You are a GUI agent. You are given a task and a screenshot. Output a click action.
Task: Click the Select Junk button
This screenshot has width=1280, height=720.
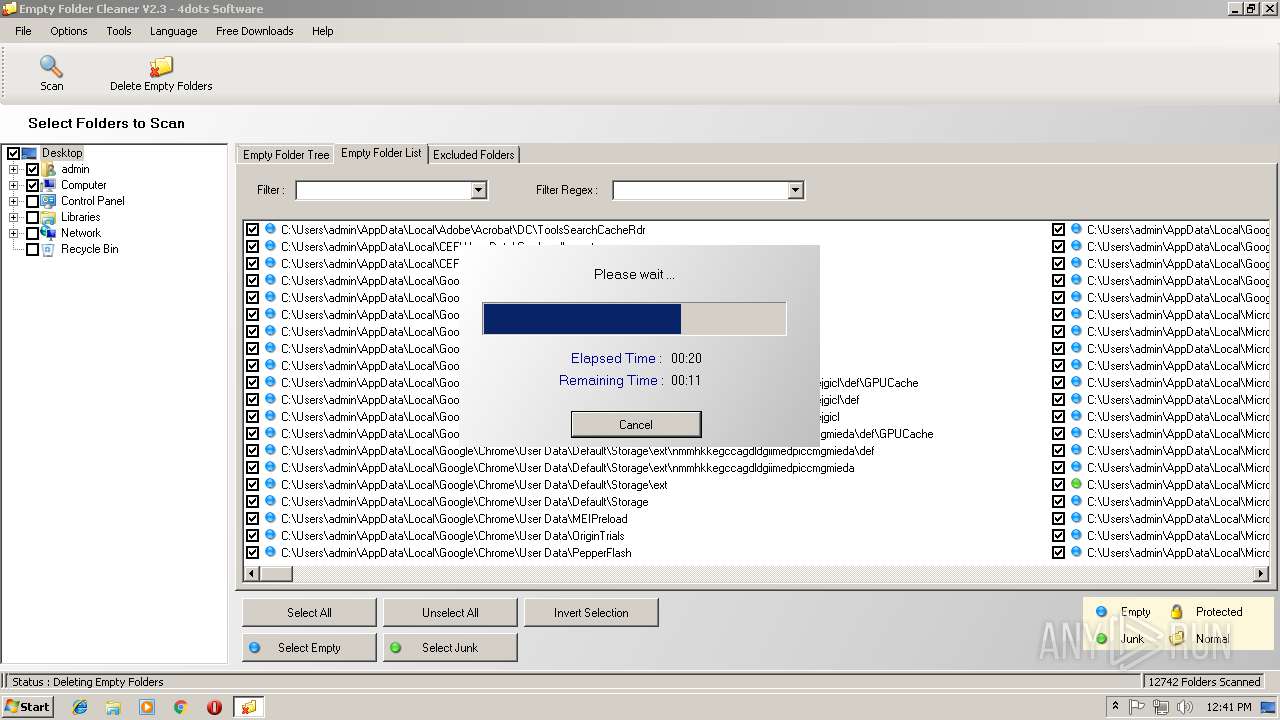[450, 647]
